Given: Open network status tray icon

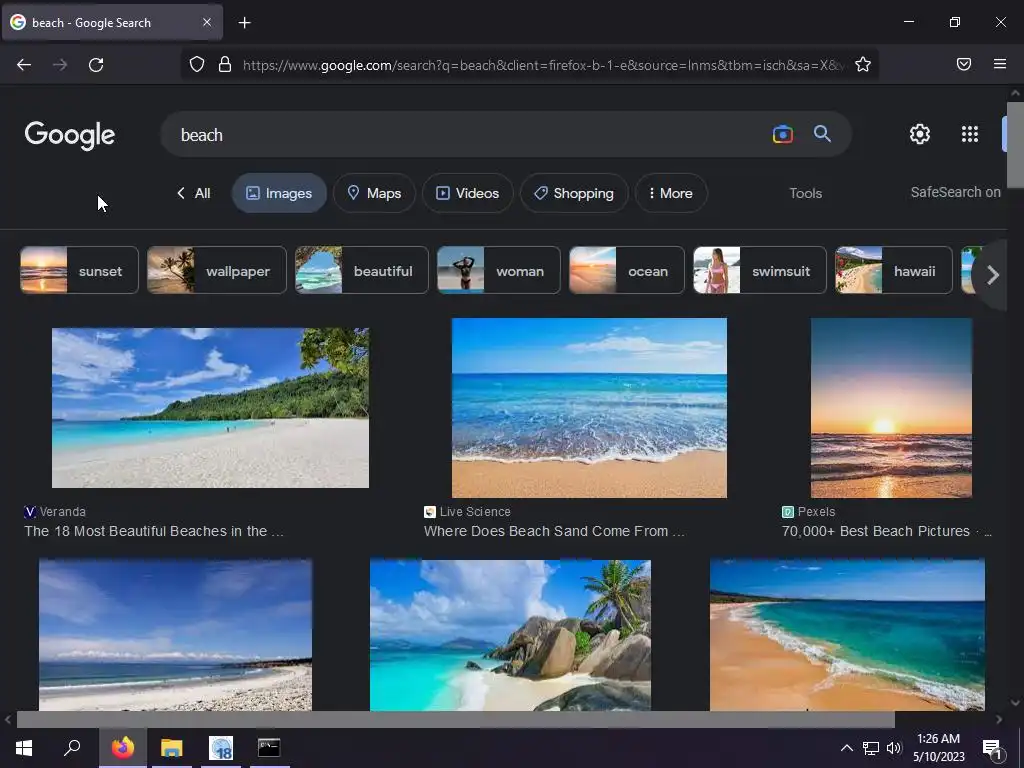Looking at the screenshot, I should click(x=871, y=748).
